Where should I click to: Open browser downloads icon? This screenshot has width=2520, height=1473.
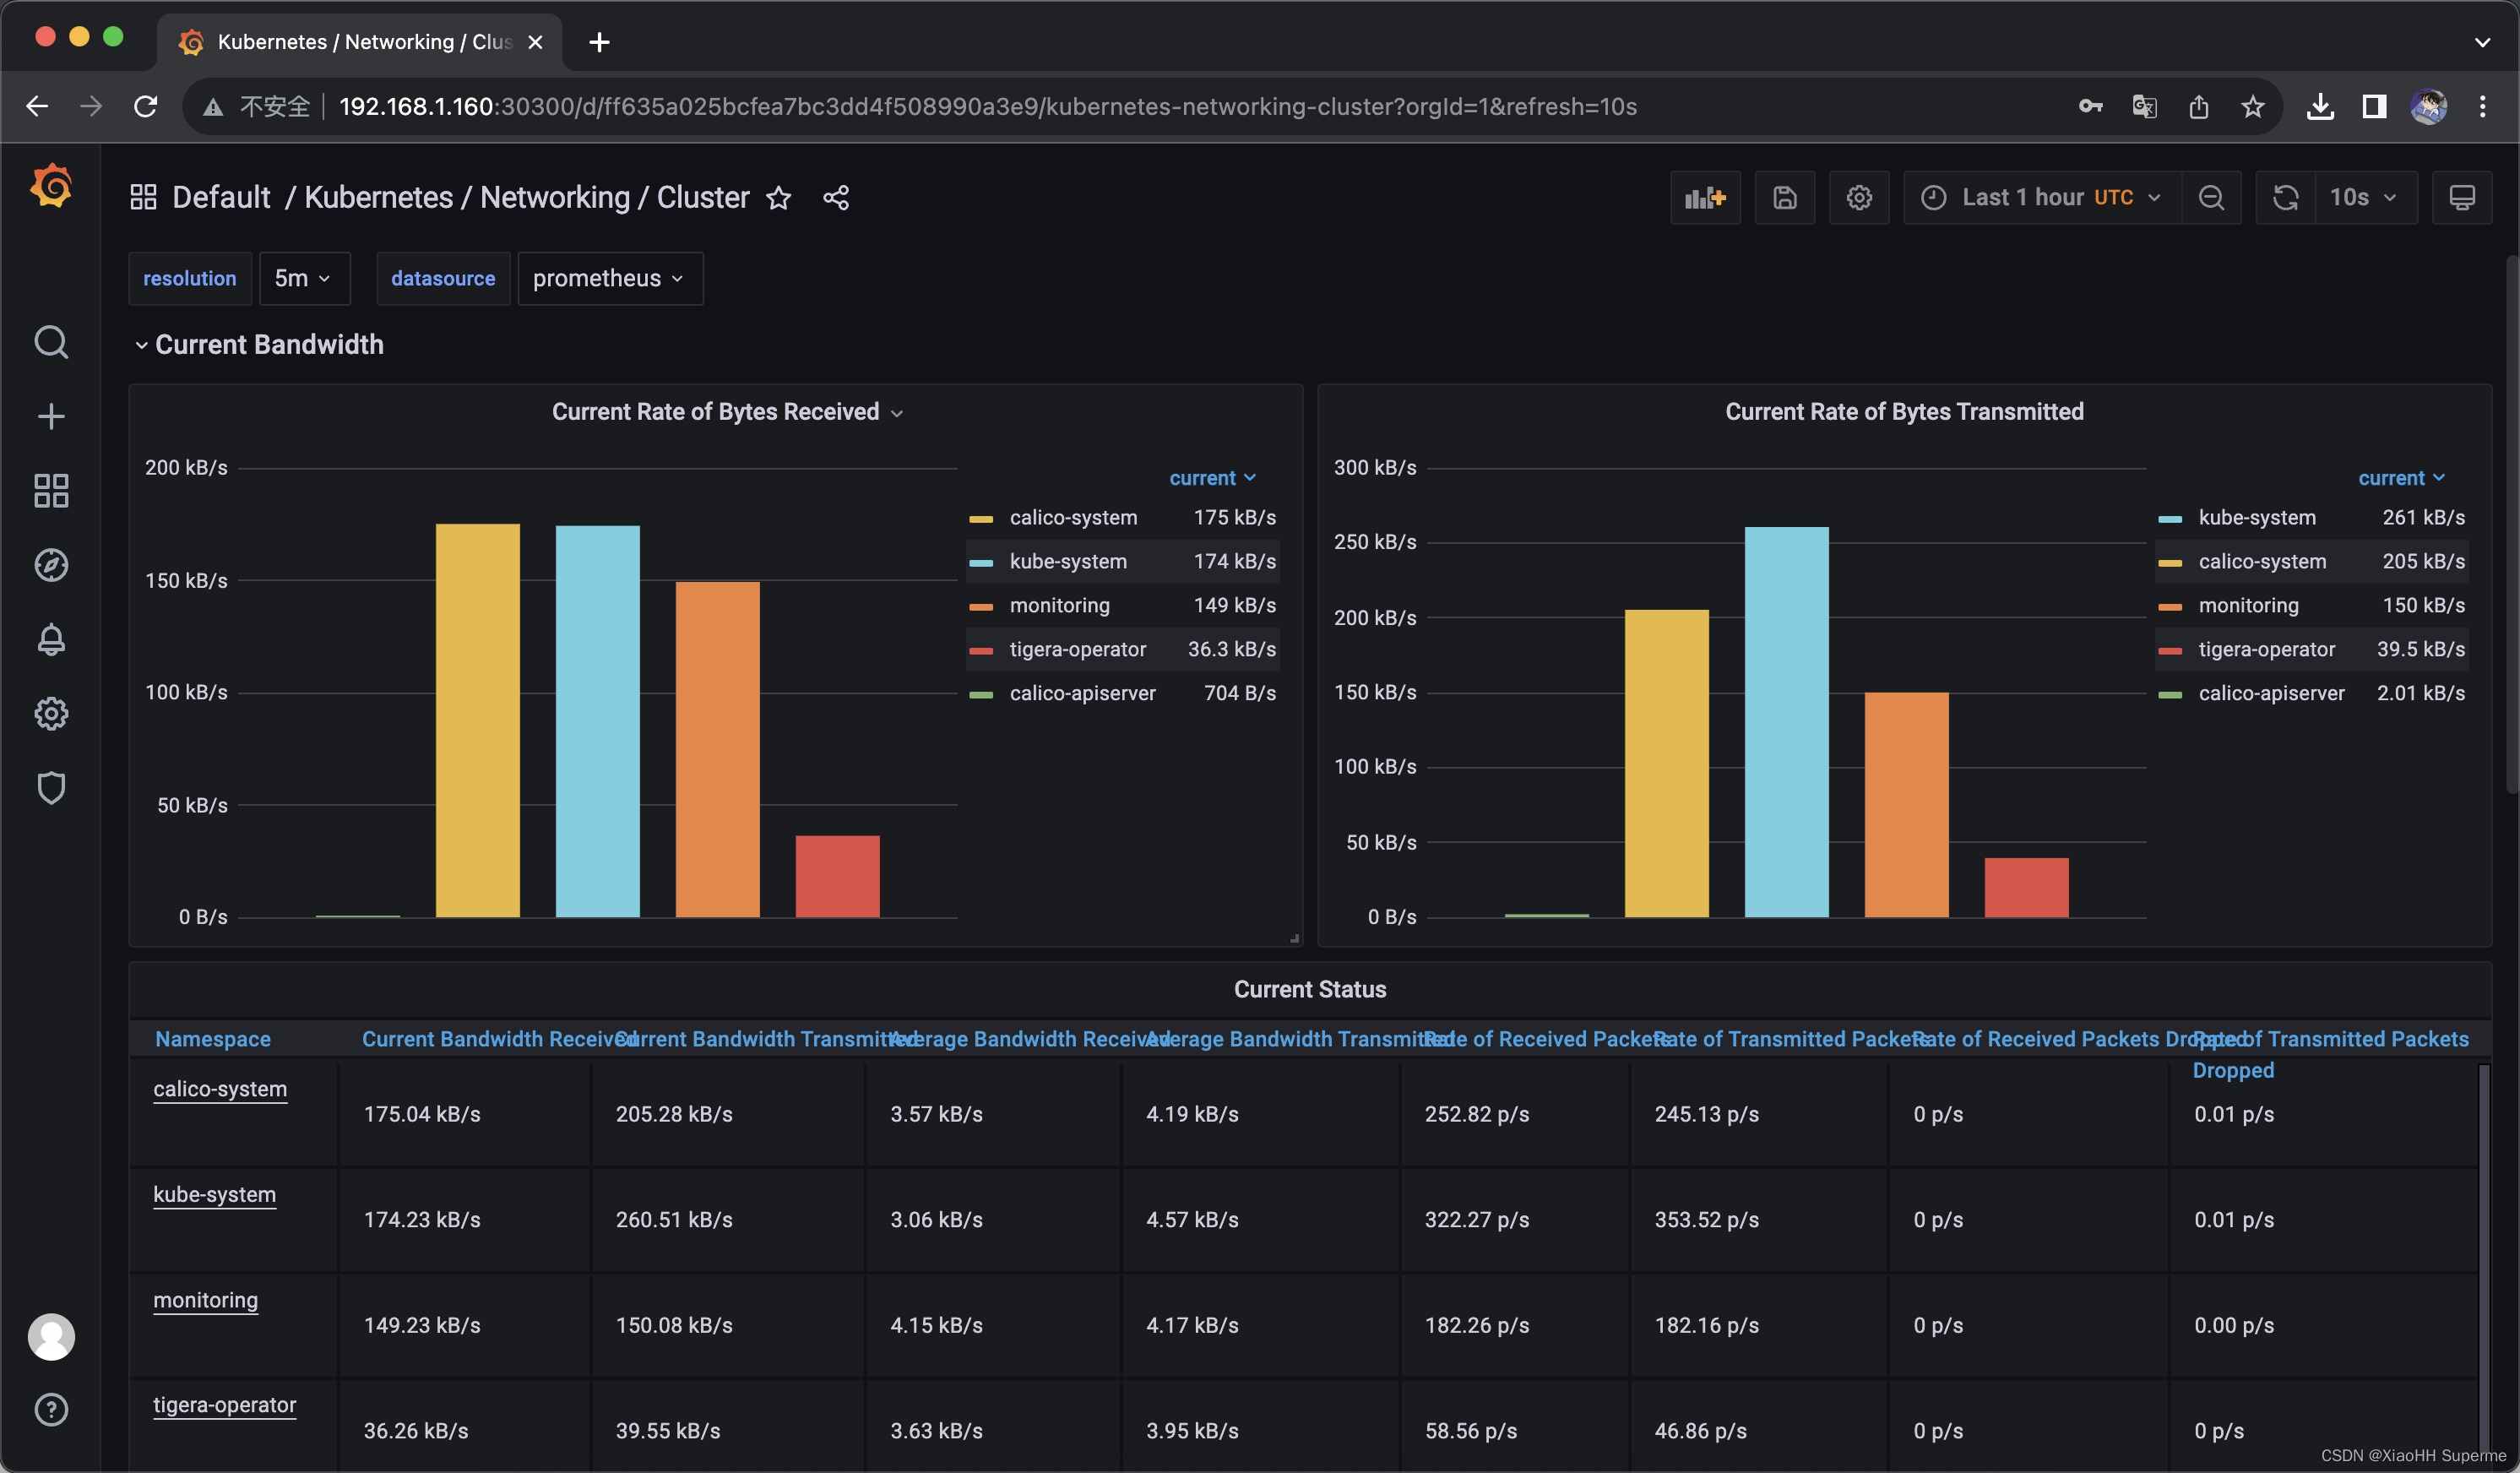point(2320,106)
